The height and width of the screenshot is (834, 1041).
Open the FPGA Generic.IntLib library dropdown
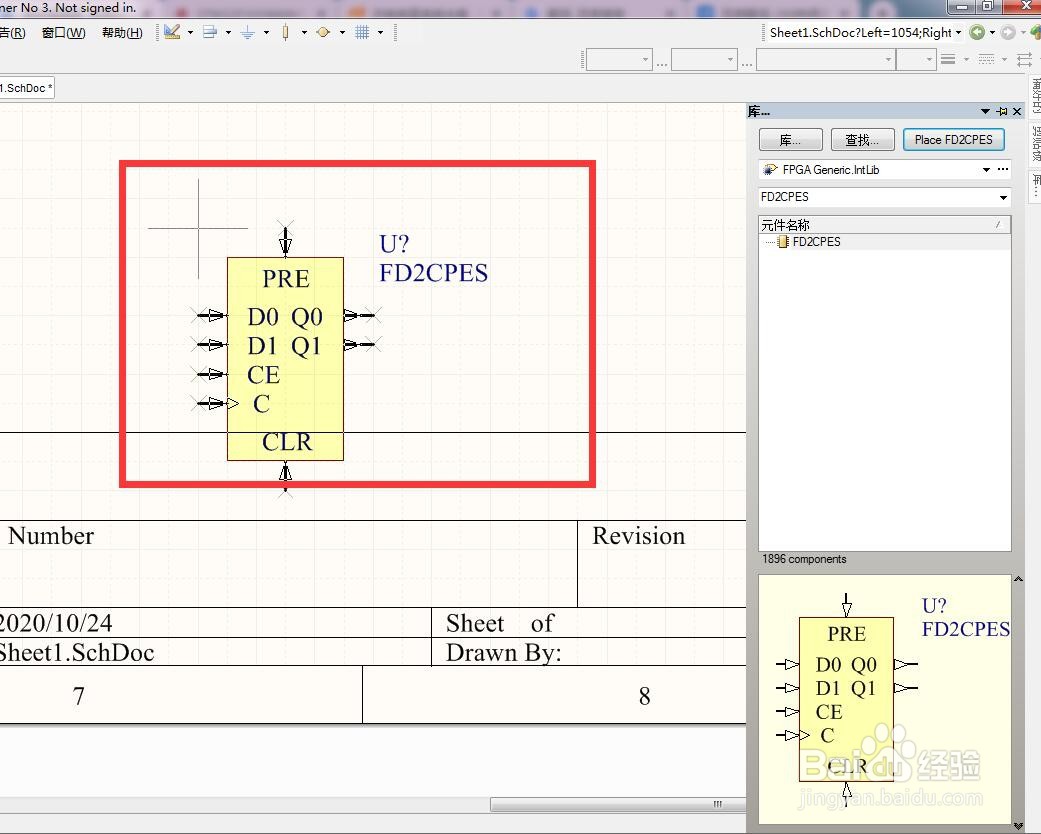click(987, 169)
